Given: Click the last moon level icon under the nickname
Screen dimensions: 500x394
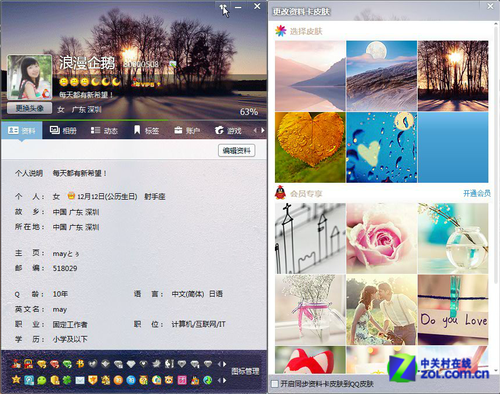Looking at the screenshot, I should click(x=116, y=82).
